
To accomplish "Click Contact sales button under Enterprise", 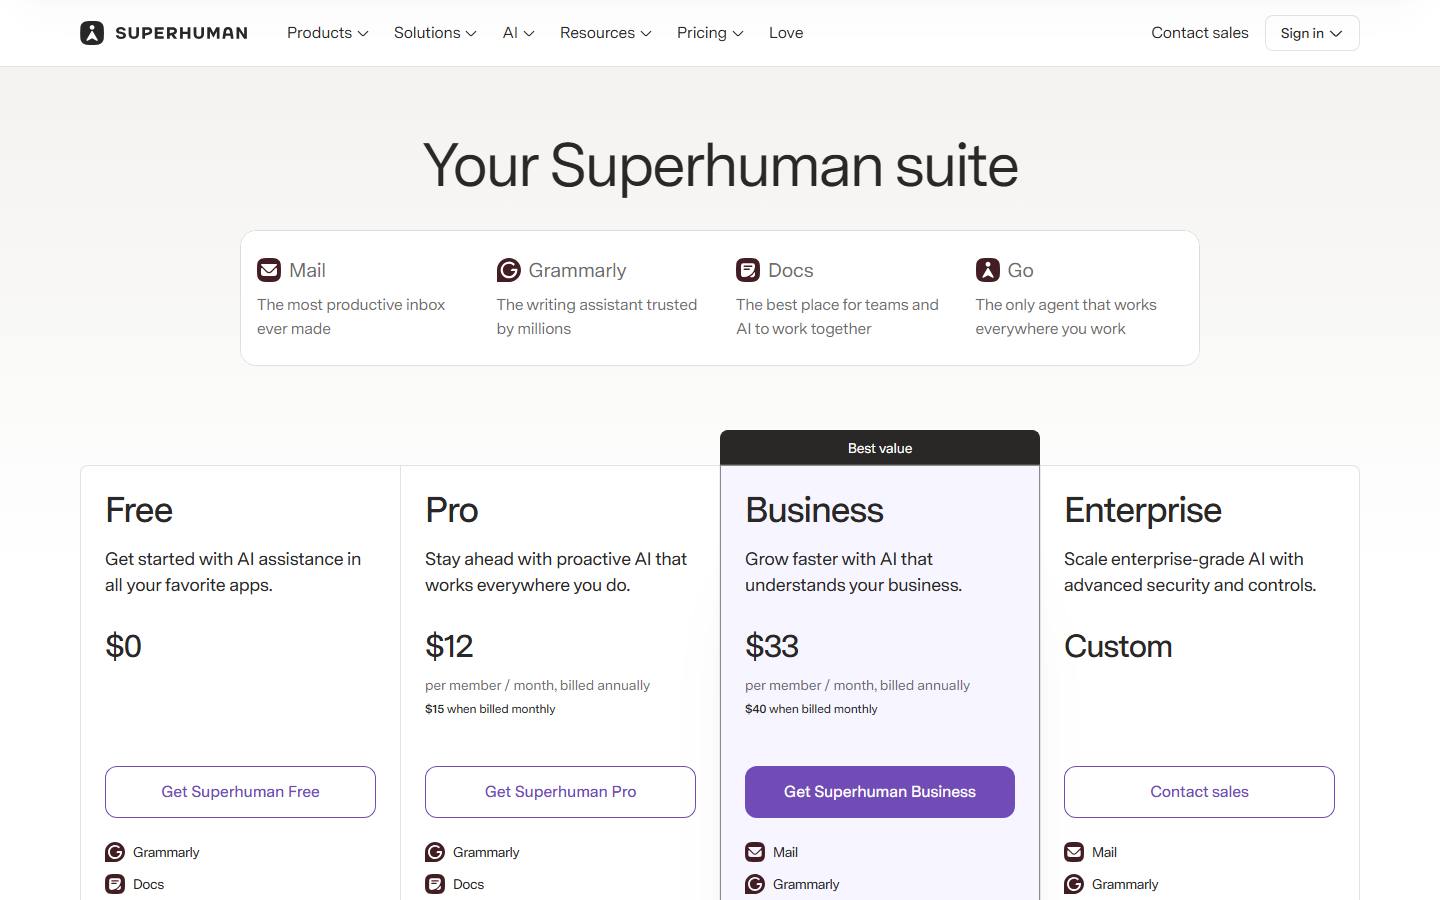I will tap(1199, 792).
